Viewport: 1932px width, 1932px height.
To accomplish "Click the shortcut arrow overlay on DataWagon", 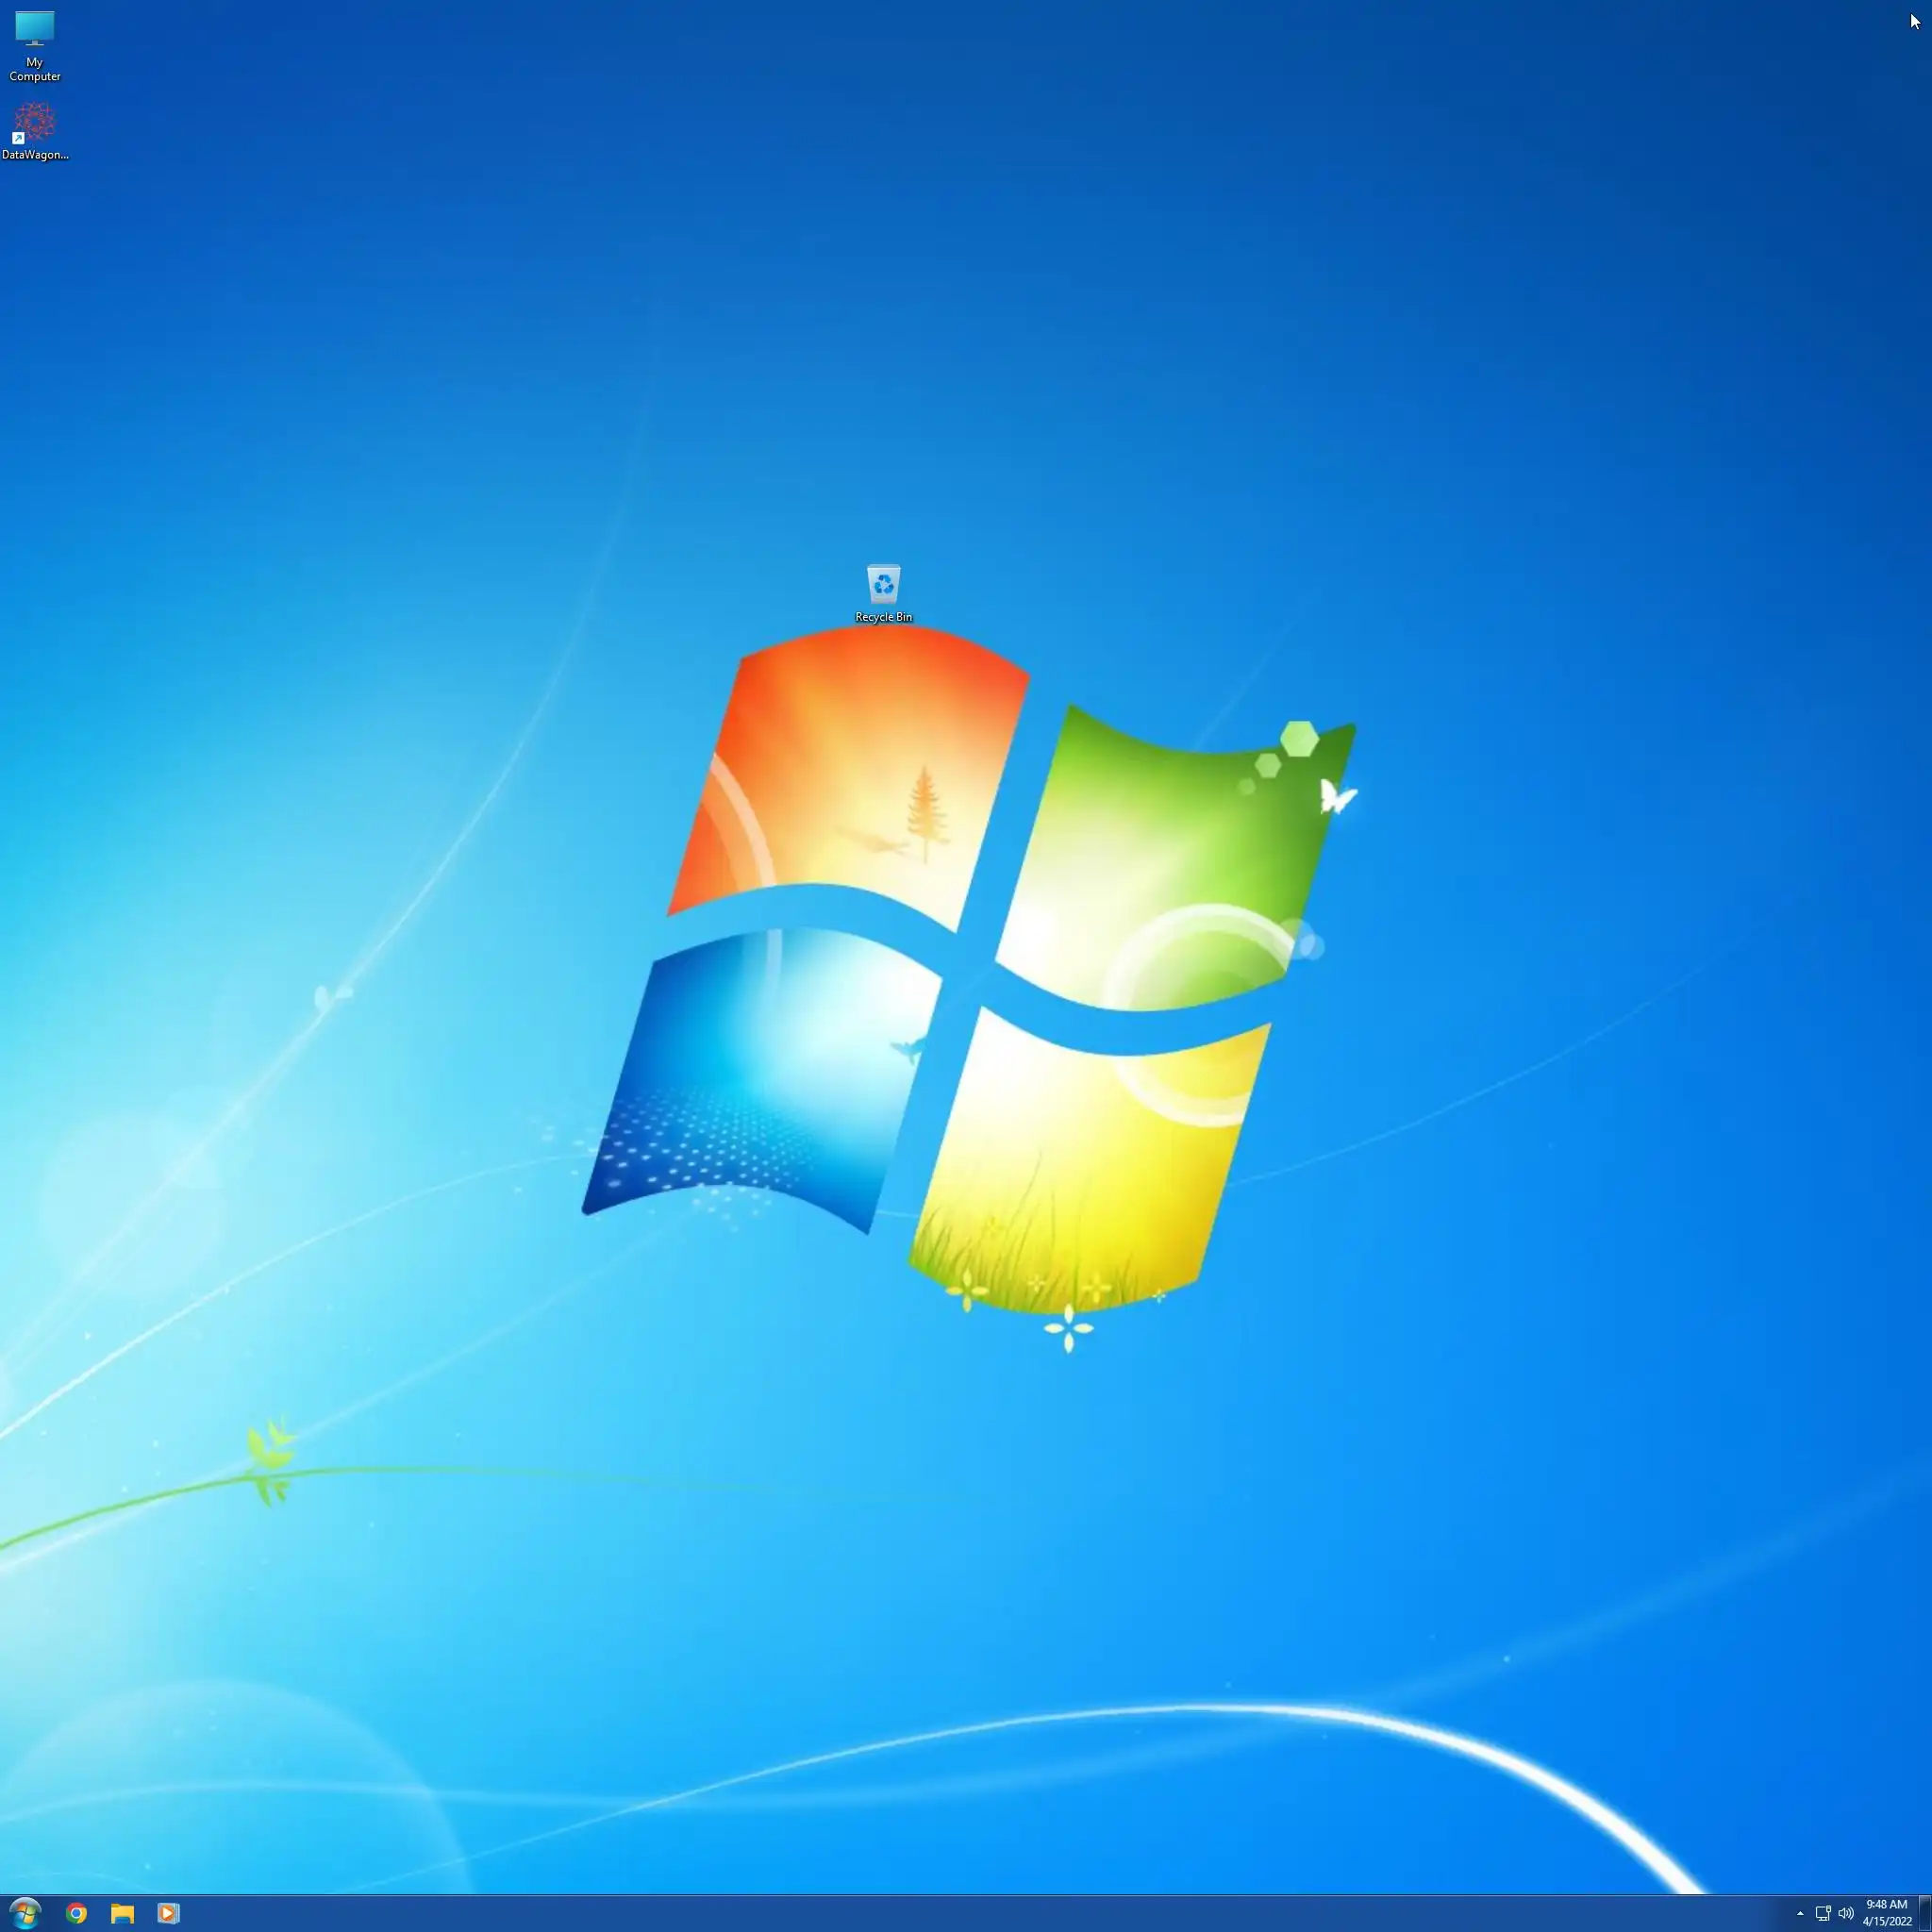I will (18, 139).
